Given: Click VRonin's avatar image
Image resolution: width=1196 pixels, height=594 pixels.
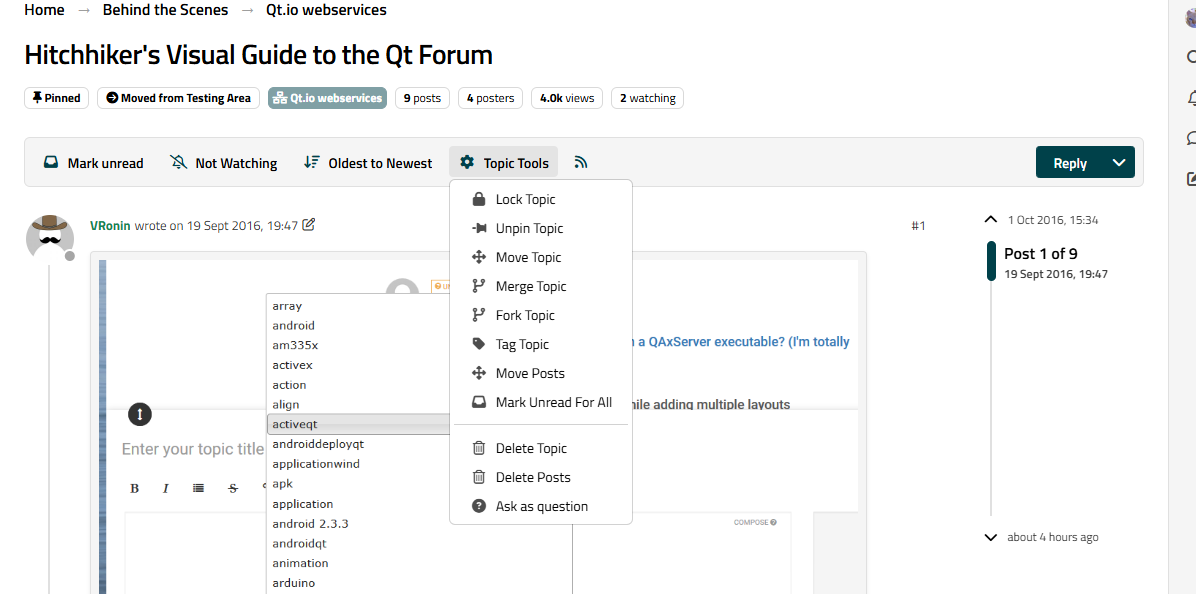Looking at the screenshot, I should [50, 238].
